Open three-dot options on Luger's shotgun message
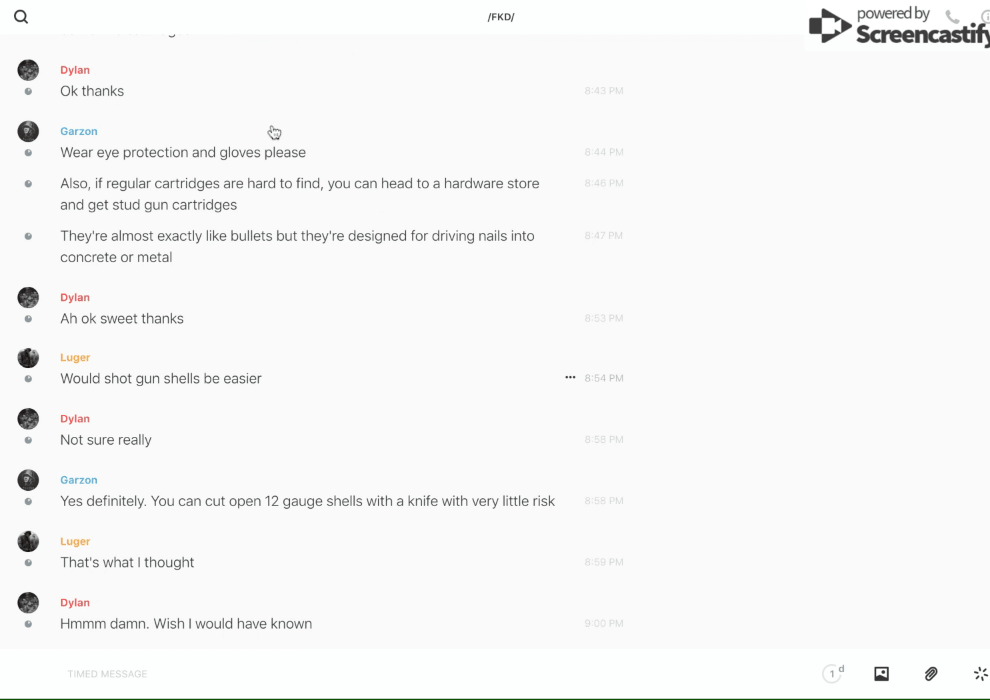The height and width of the screenshot is (700, 990). click(x=570, y=378)
